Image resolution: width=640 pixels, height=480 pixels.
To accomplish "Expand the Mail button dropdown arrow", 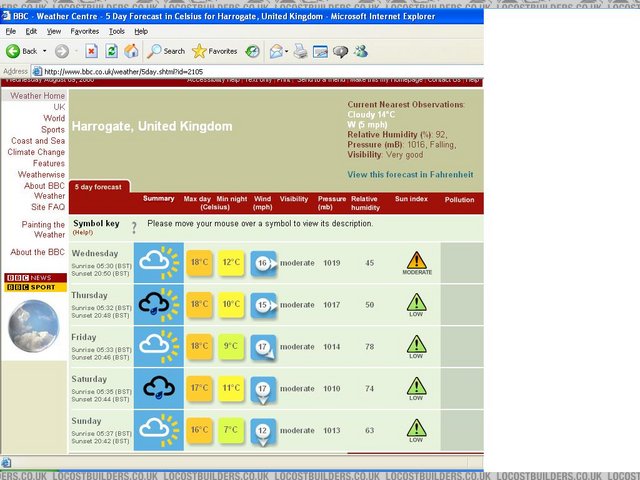I will (x=287, y=51).
